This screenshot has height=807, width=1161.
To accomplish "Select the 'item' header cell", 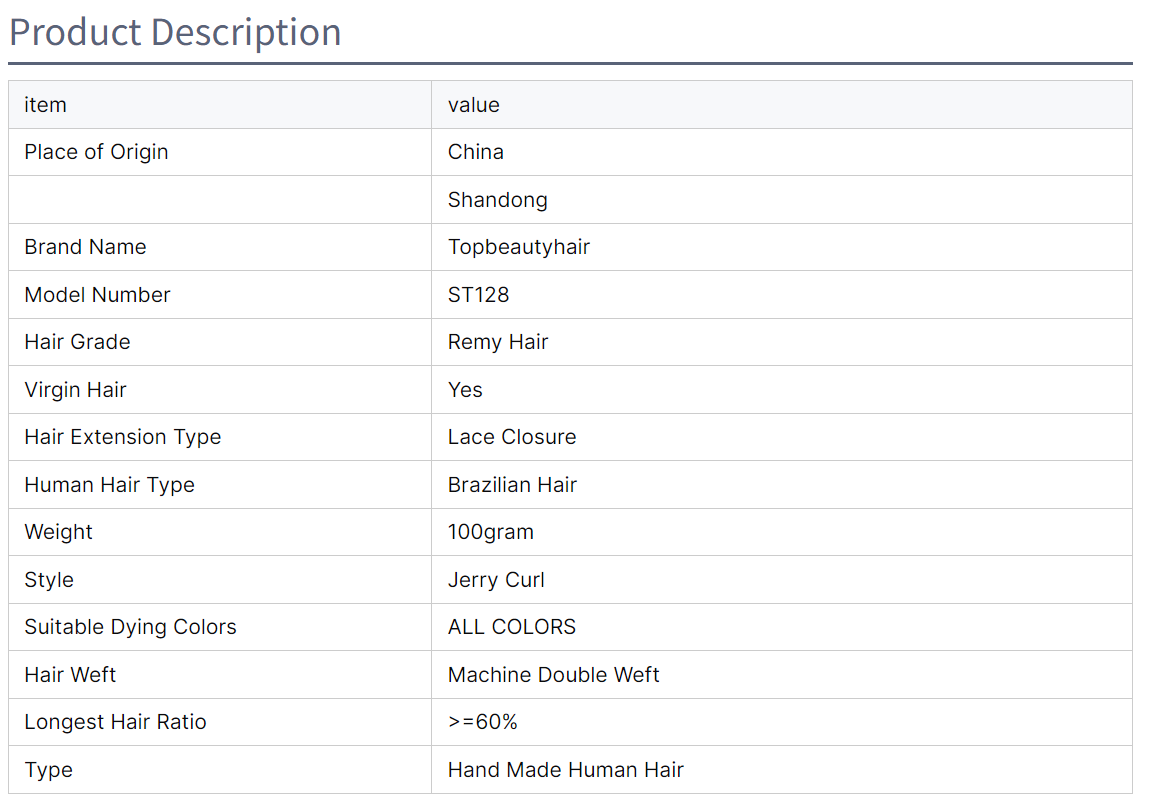I will (220, 105).
